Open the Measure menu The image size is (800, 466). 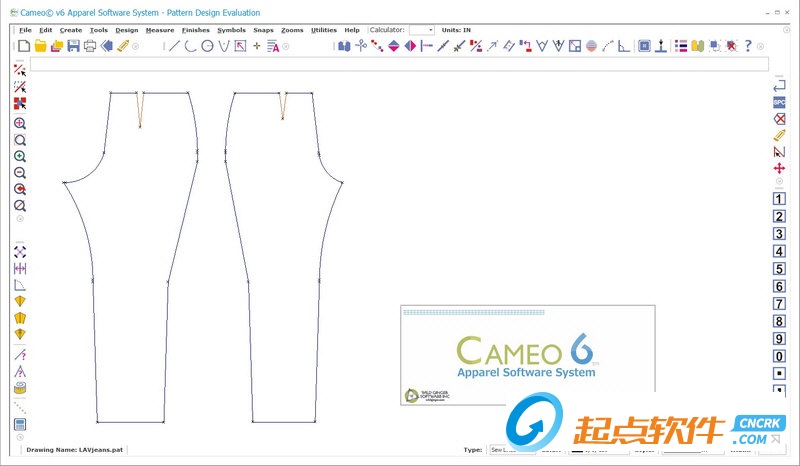pyautogui.click(x=160, y=30)
